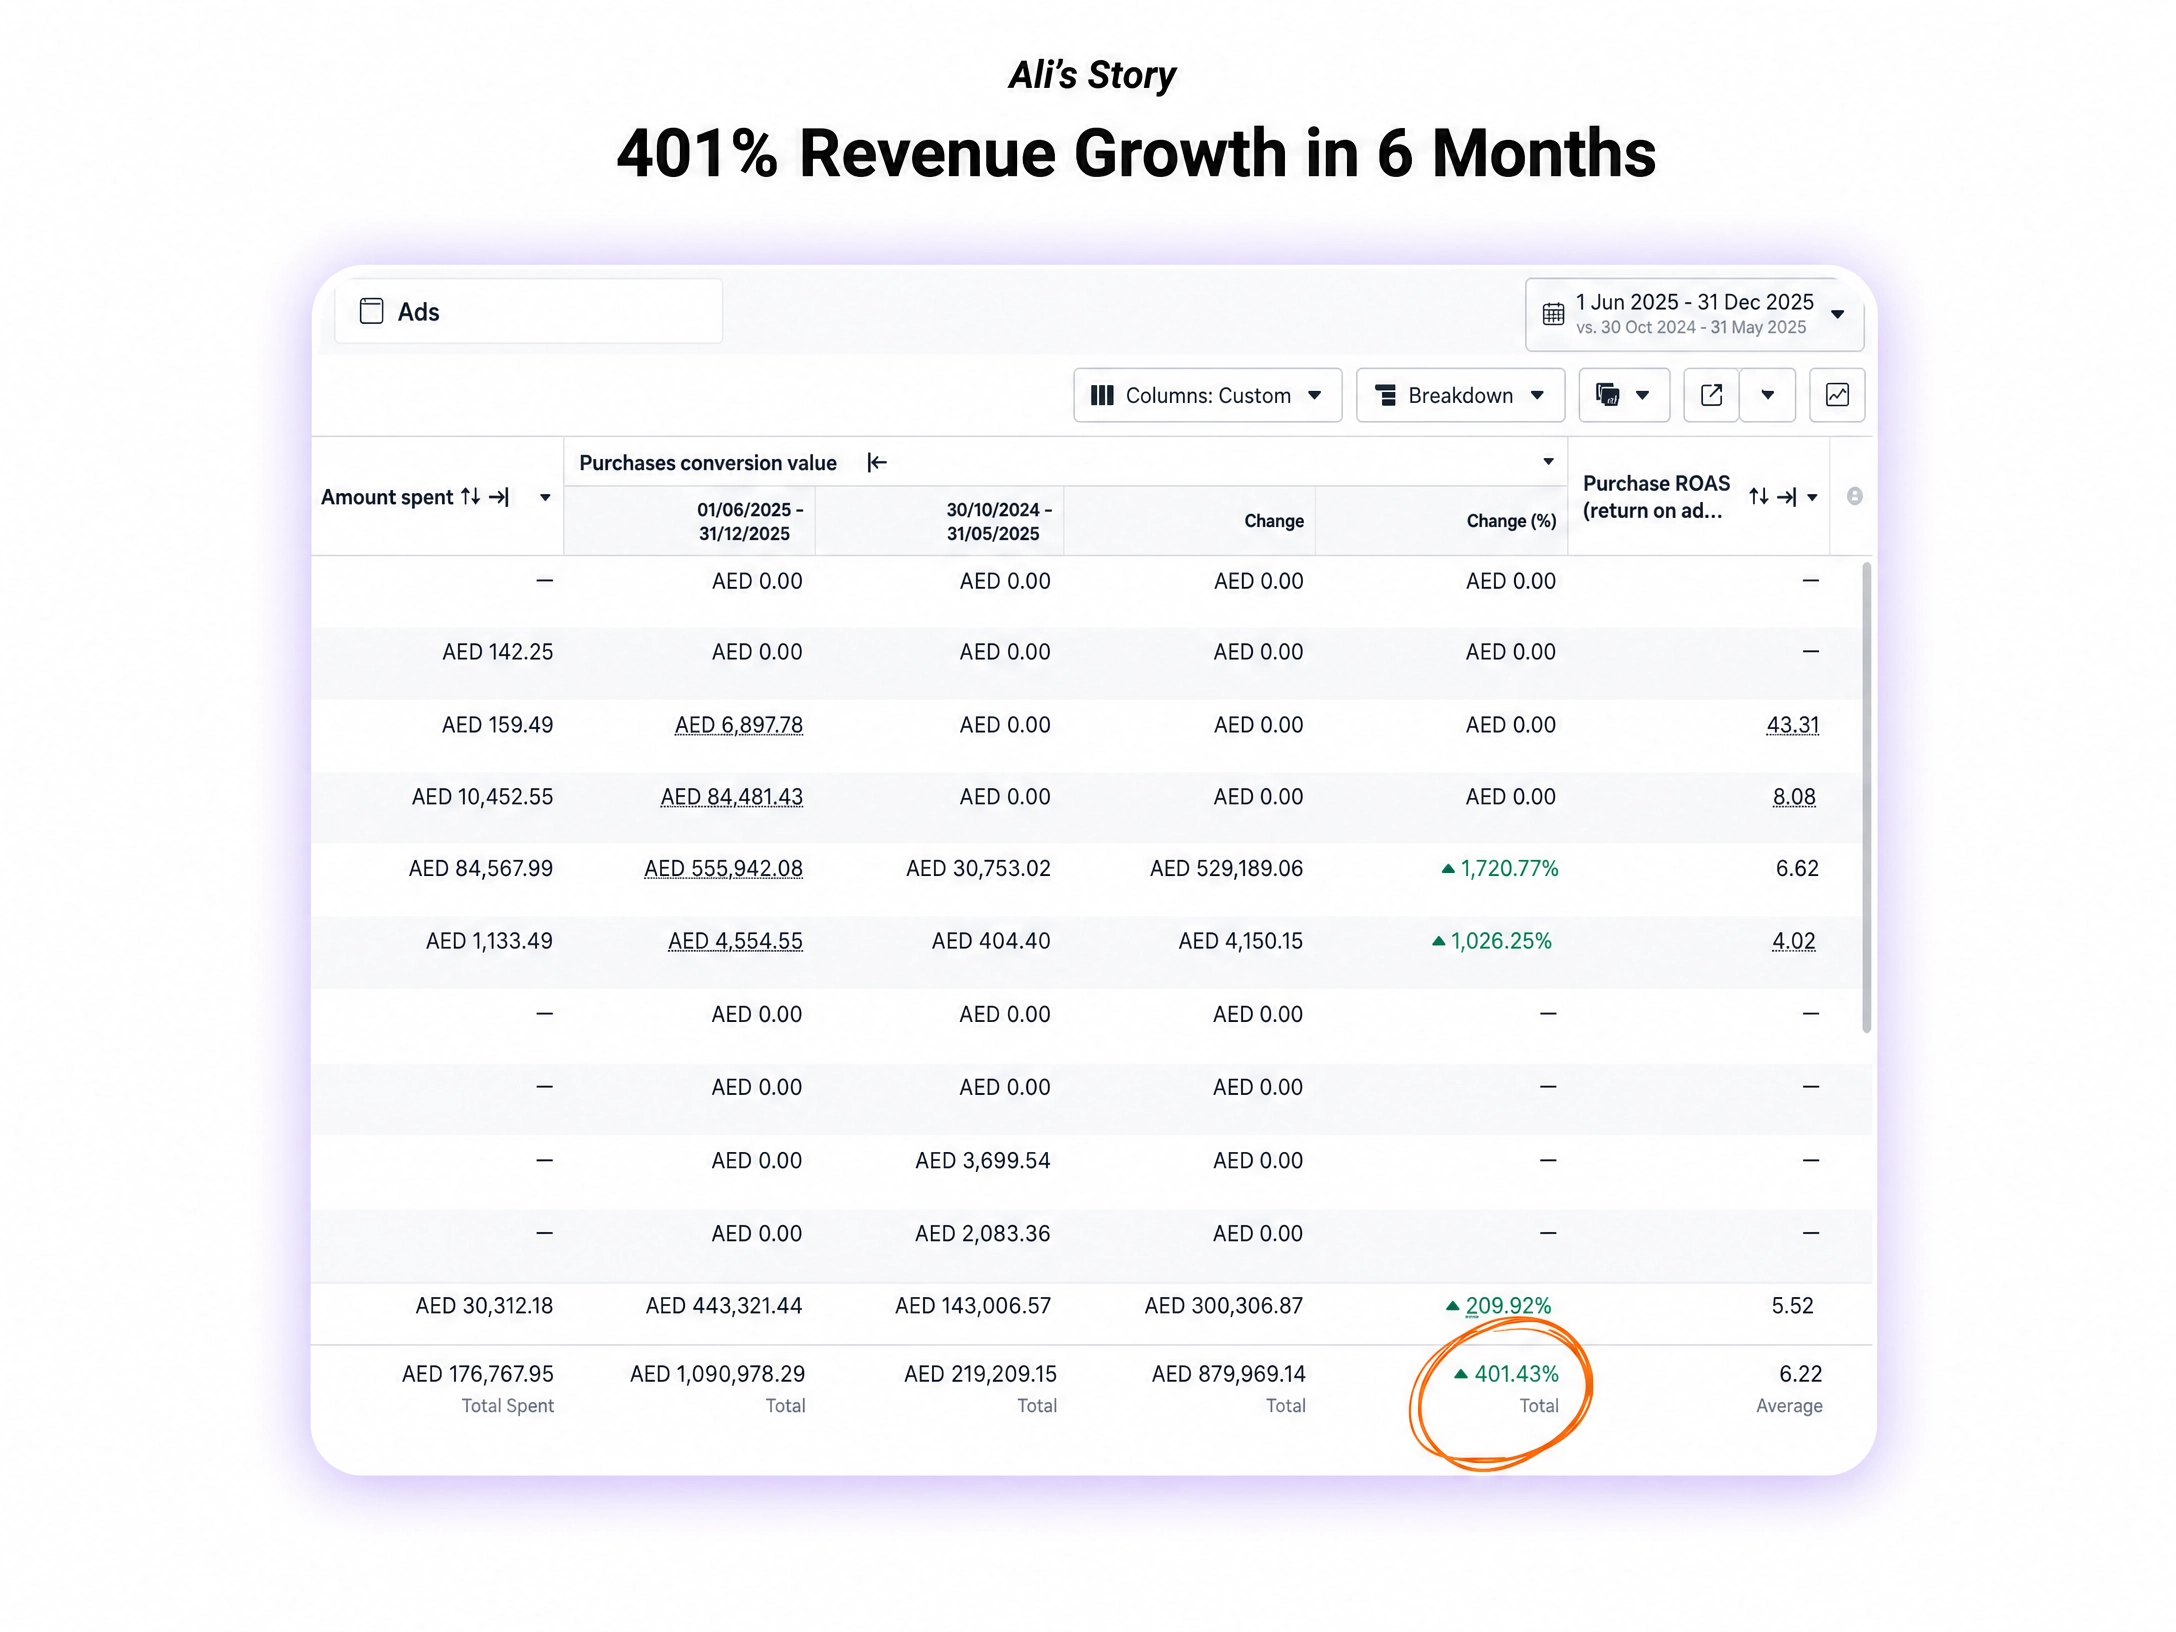Click the add column icon in header
The height and width of the screenshot is (1632, 2176).
coord(1854,496)
